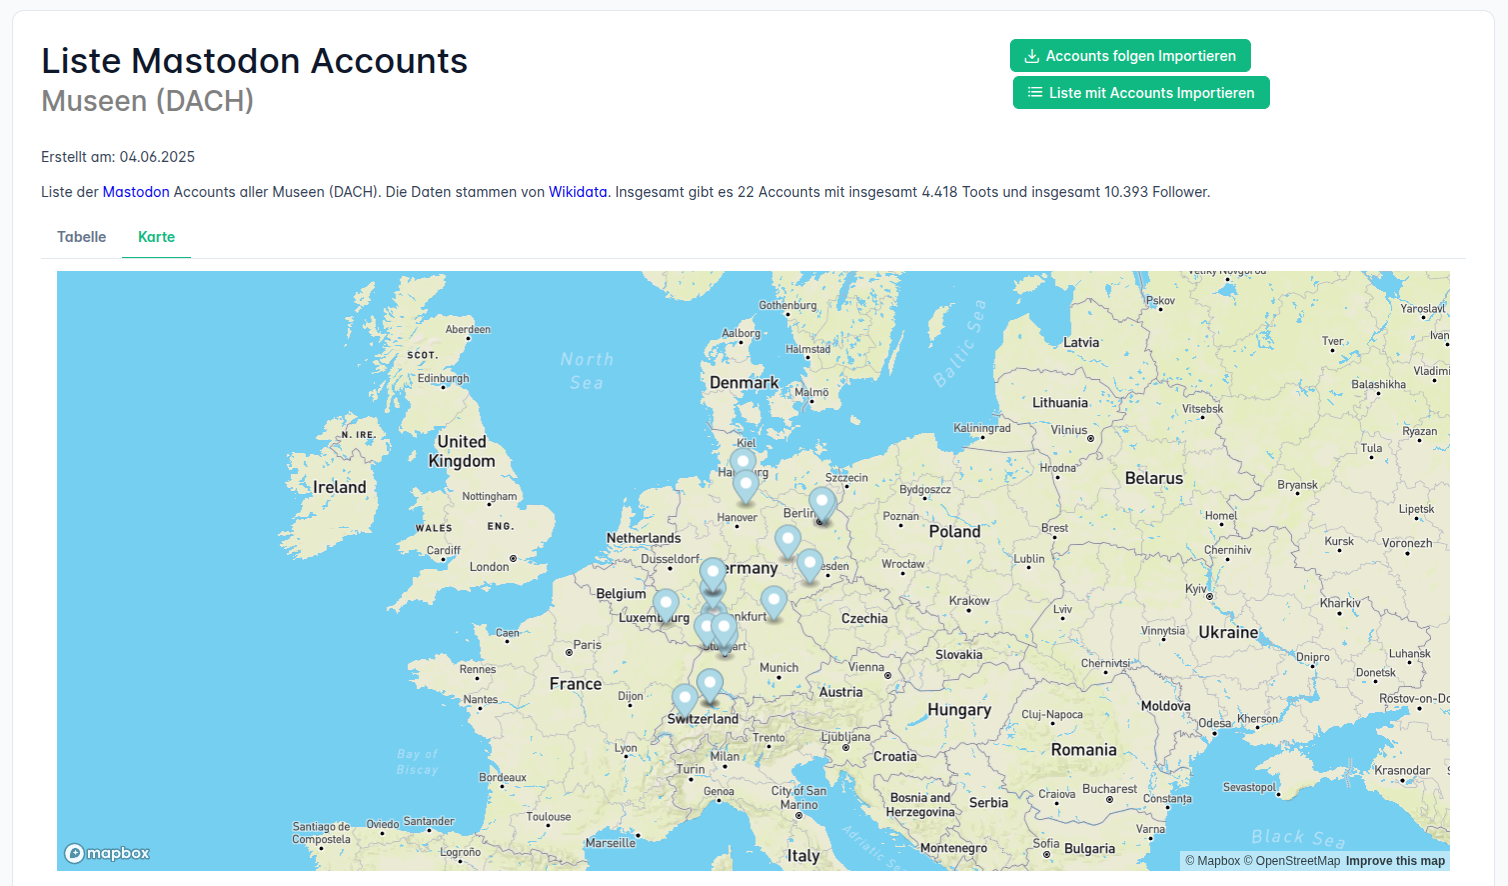The width and height of the screenshot is (1508, 886).
Task: Open the © OpenStreetMap attribution link
Action: tap(1291, 861)
